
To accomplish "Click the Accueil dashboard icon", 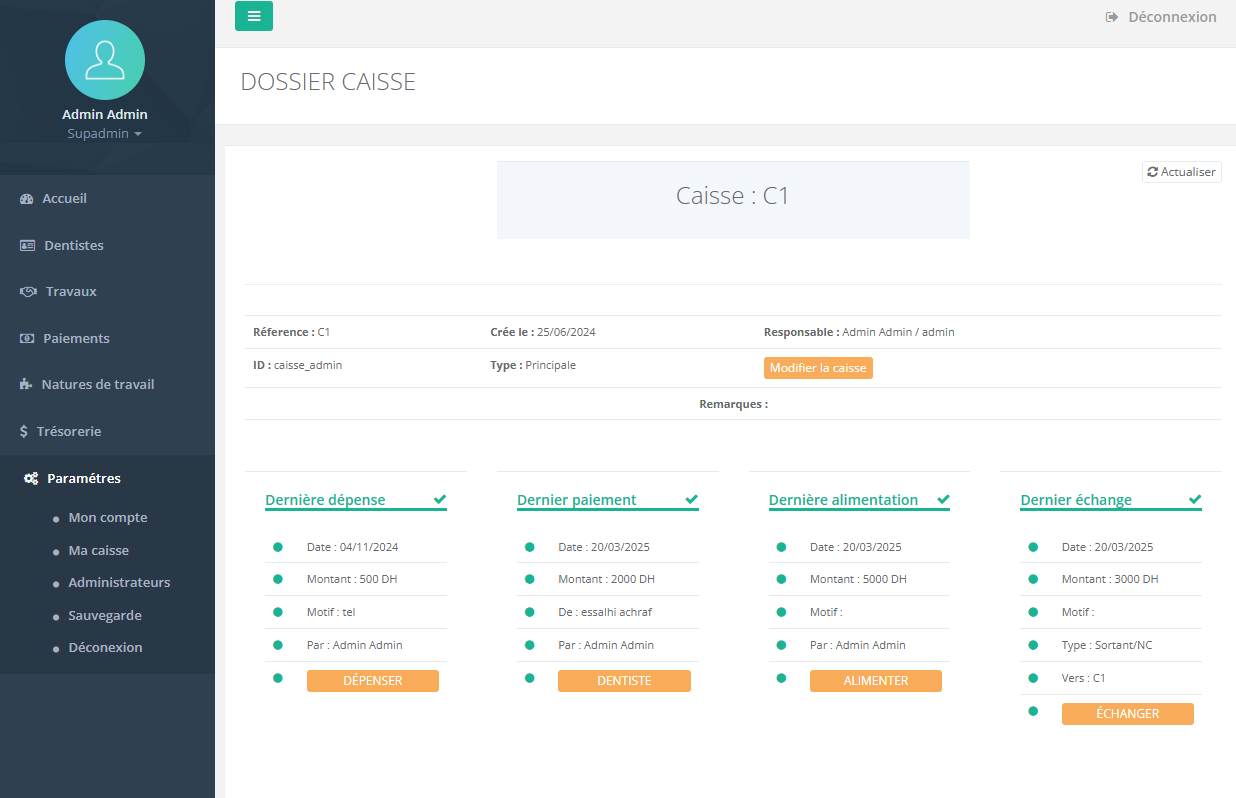I will coord(27,199).
